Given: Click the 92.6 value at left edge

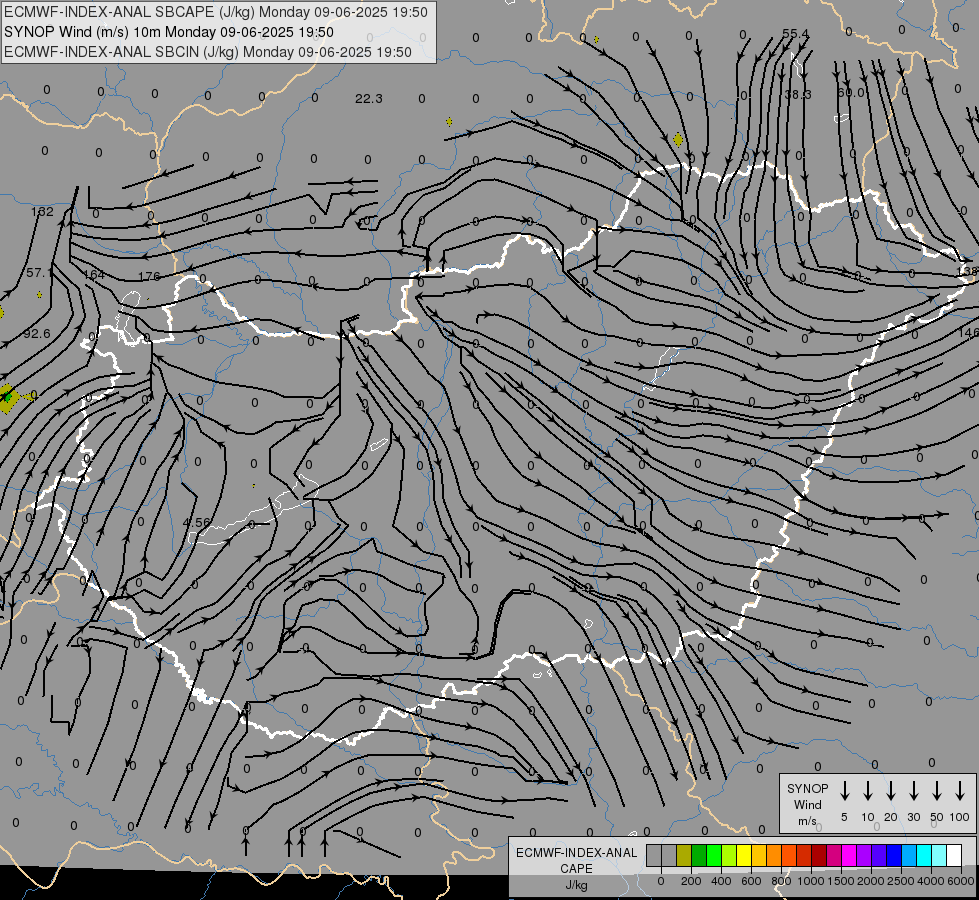Looking at the screenshot, I should [x=37, y=334].
